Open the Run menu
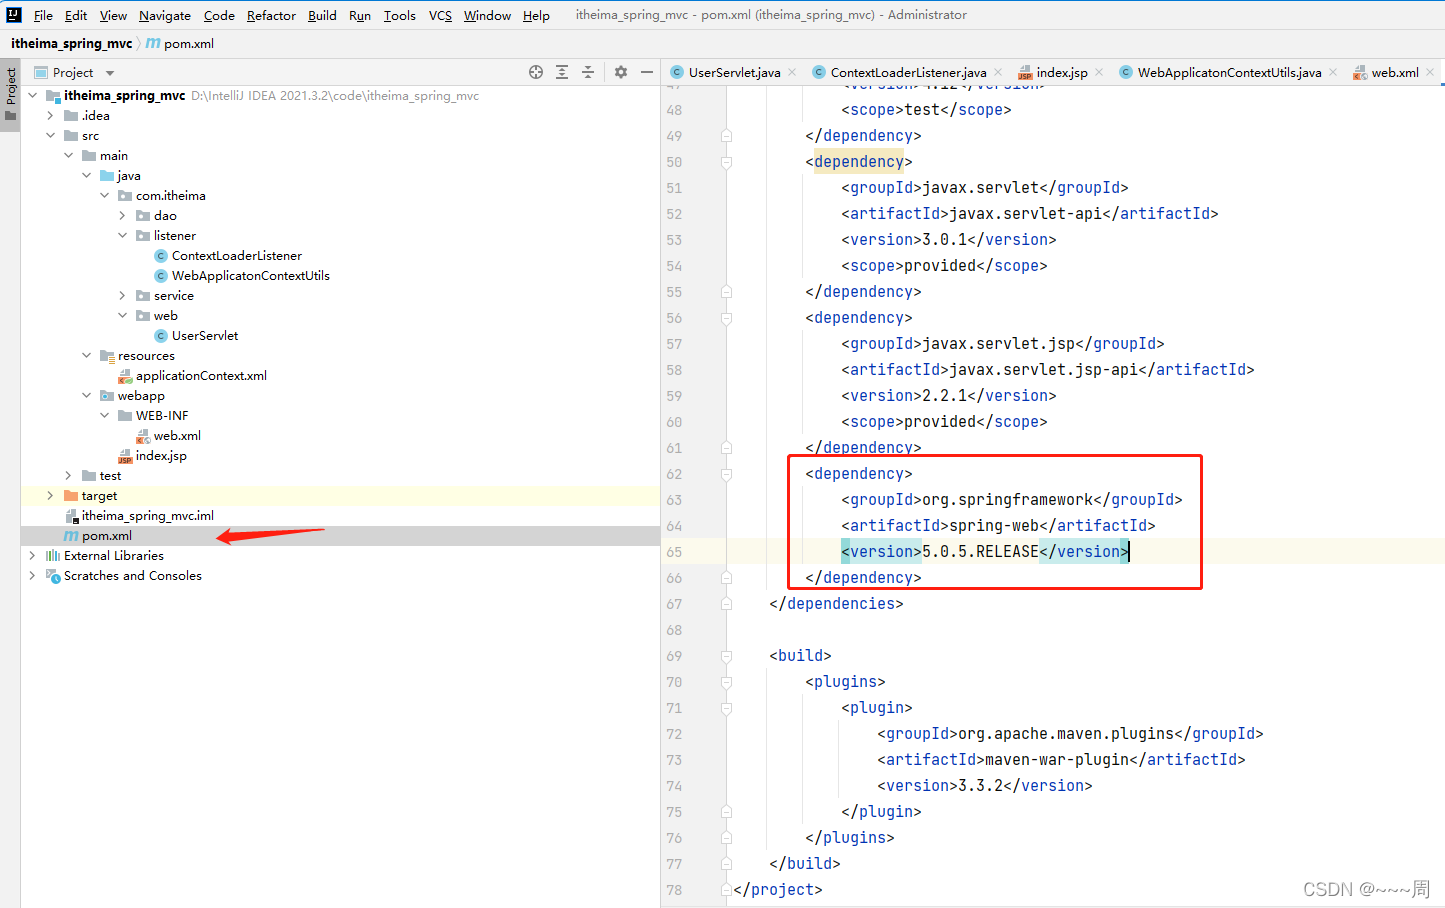 click(360, 15)
